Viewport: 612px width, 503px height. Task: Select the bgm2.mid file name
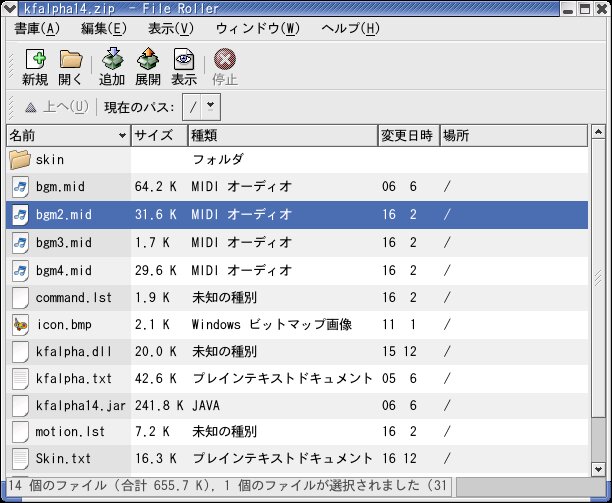click(x=64, y=215)
